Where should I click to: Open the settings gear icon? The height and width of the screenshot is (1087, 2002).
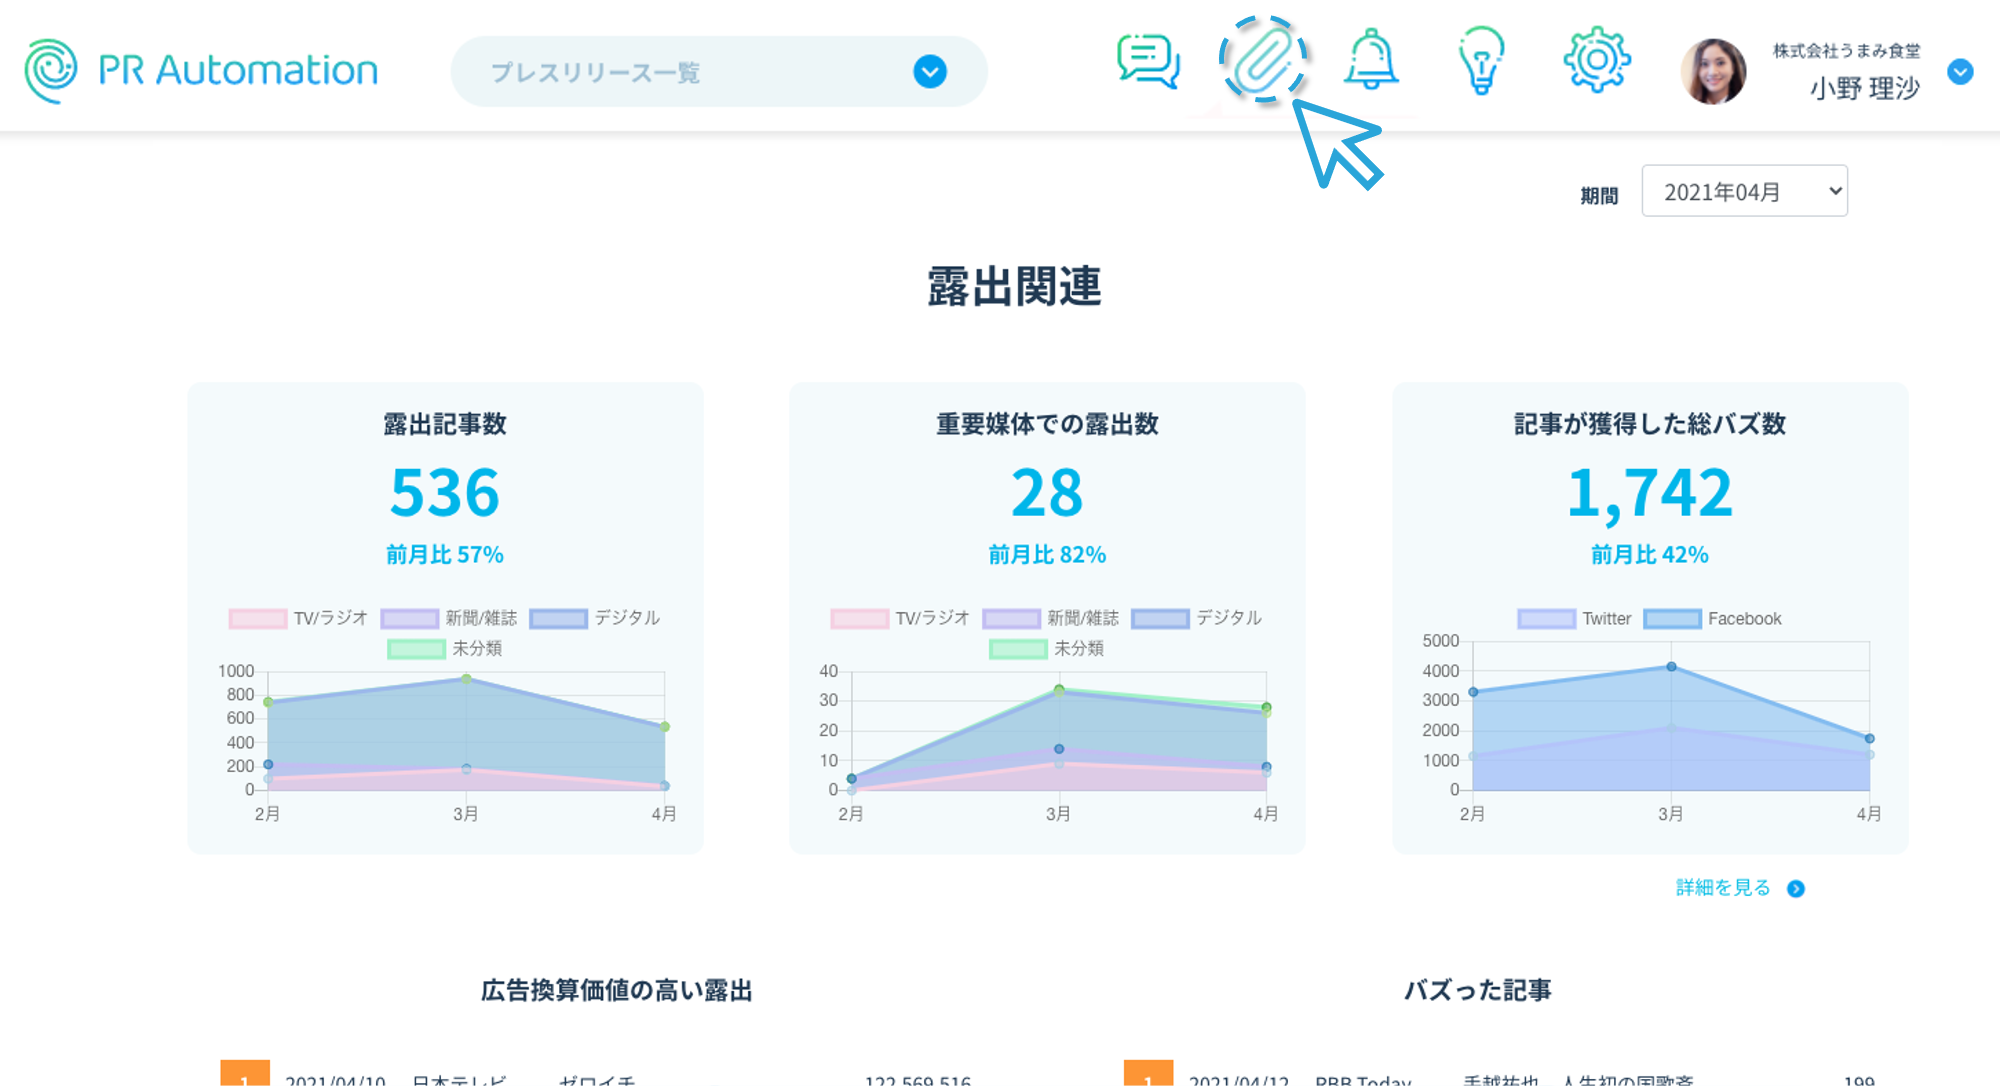coord(1596,60)
